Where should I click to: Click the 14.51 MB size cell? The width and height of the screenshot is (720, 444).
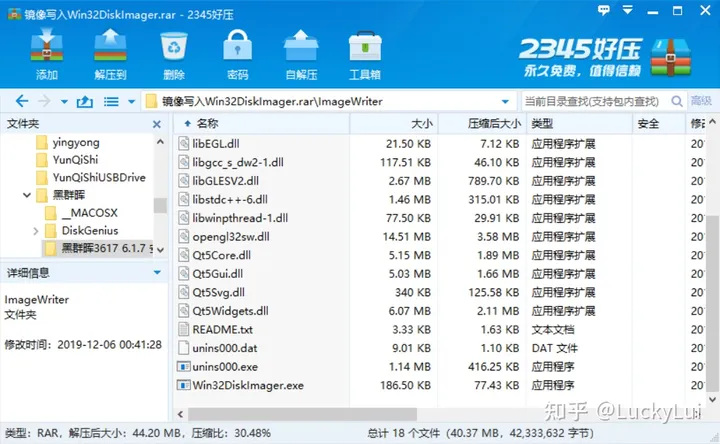(407, 236)
